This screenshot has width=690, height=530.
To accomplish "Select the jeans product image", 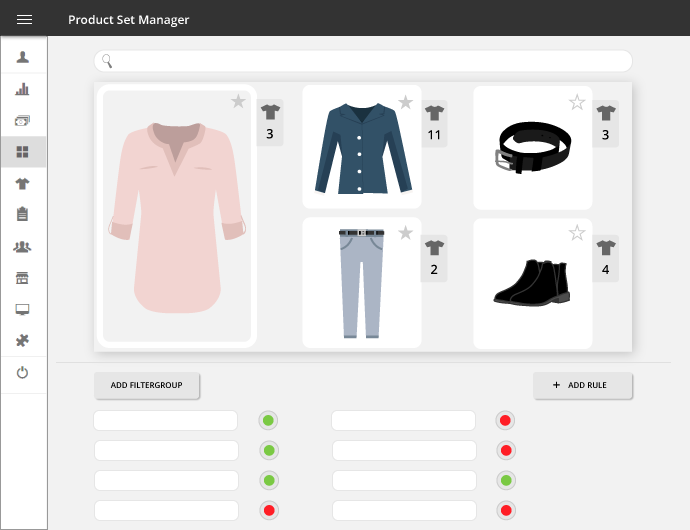I will click(x=361, y=283).
